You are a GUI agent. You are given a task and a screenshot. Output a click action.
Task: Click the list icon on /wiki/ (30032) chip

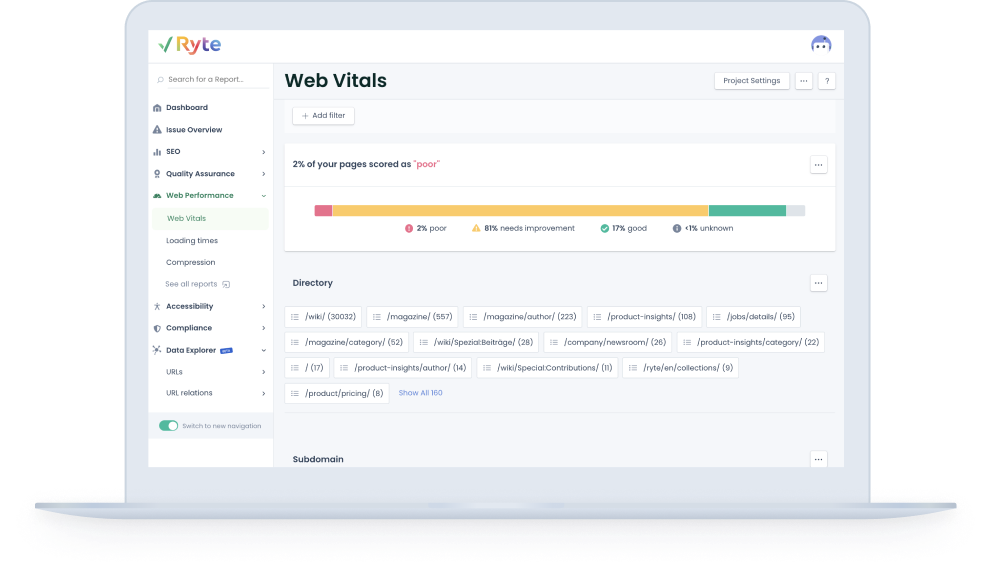[295, 317]
